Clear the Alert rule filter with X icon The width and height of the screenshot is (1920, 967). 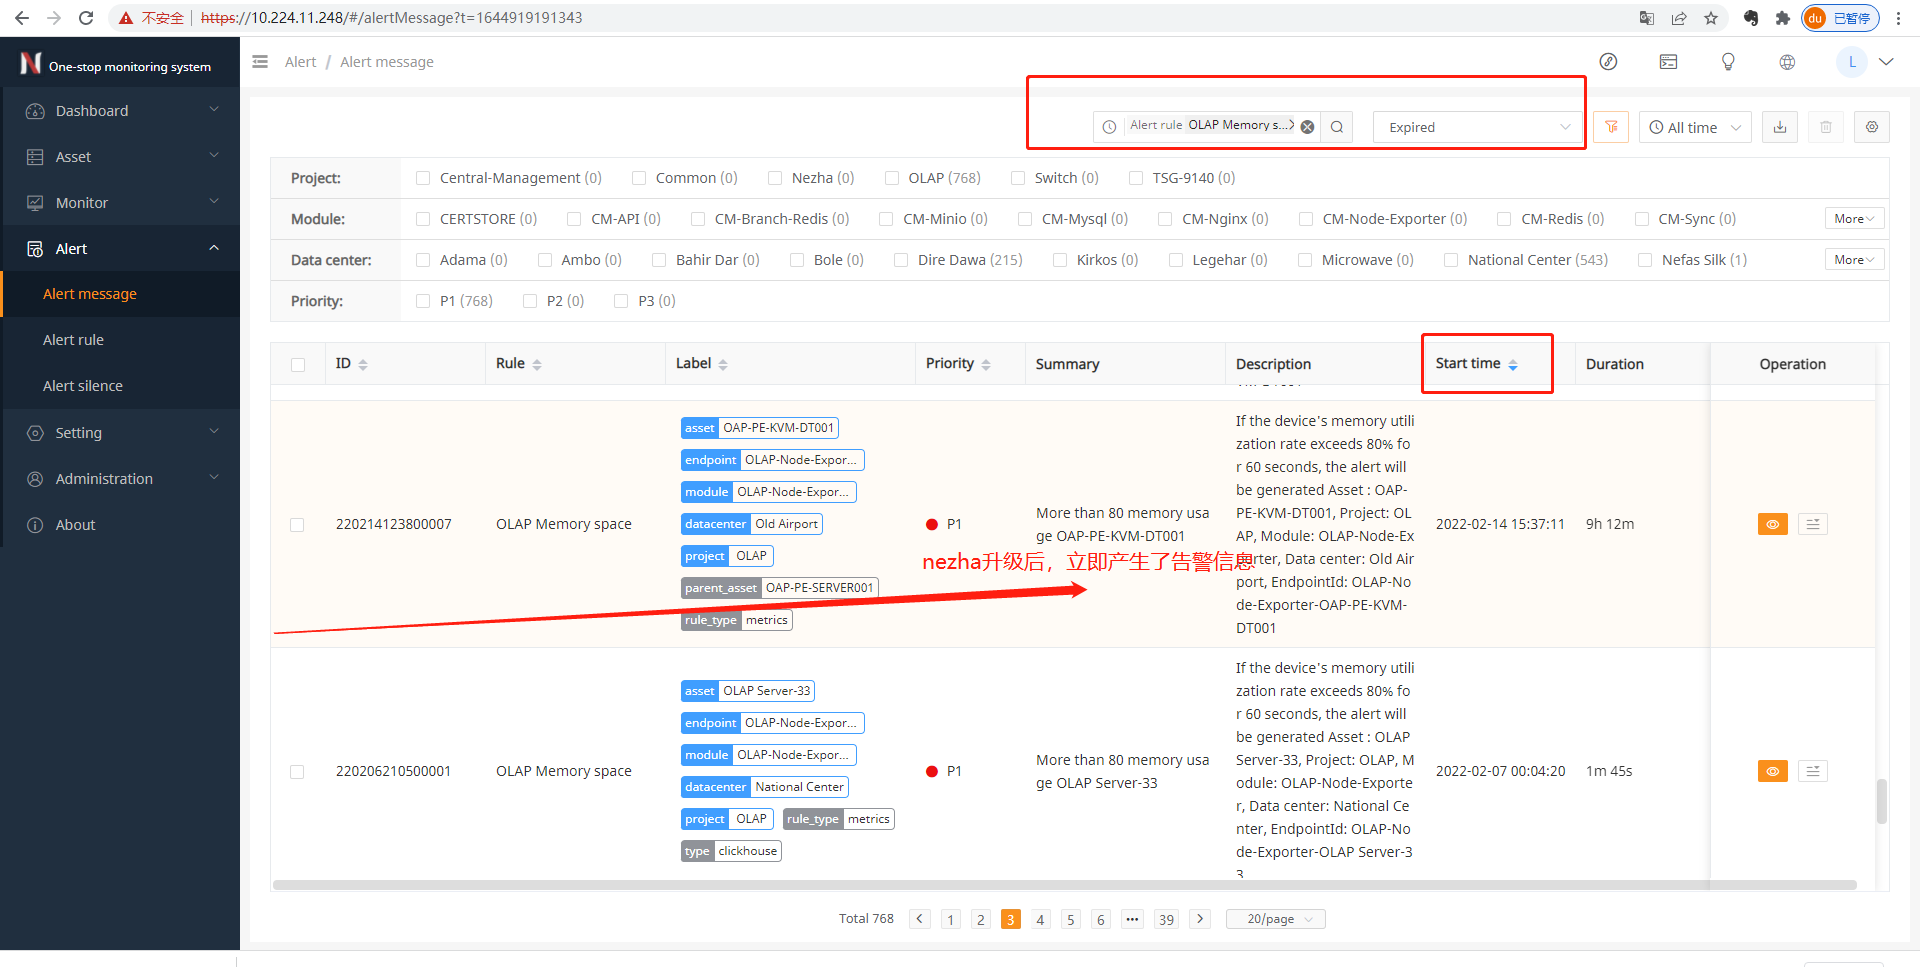point(1307,127)
